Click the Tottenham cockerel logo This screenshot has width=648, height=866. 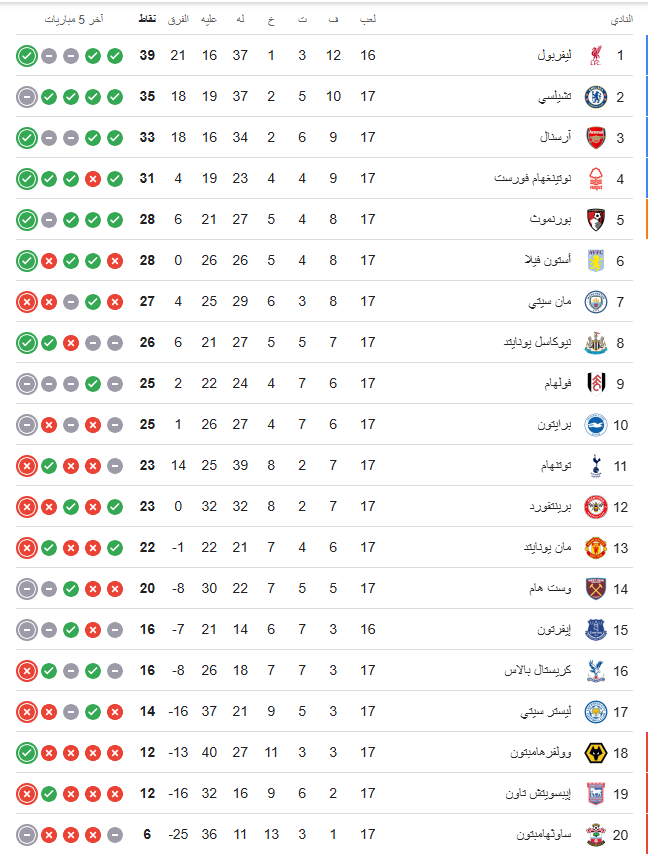pyautogui.click(x=595, y=466)
